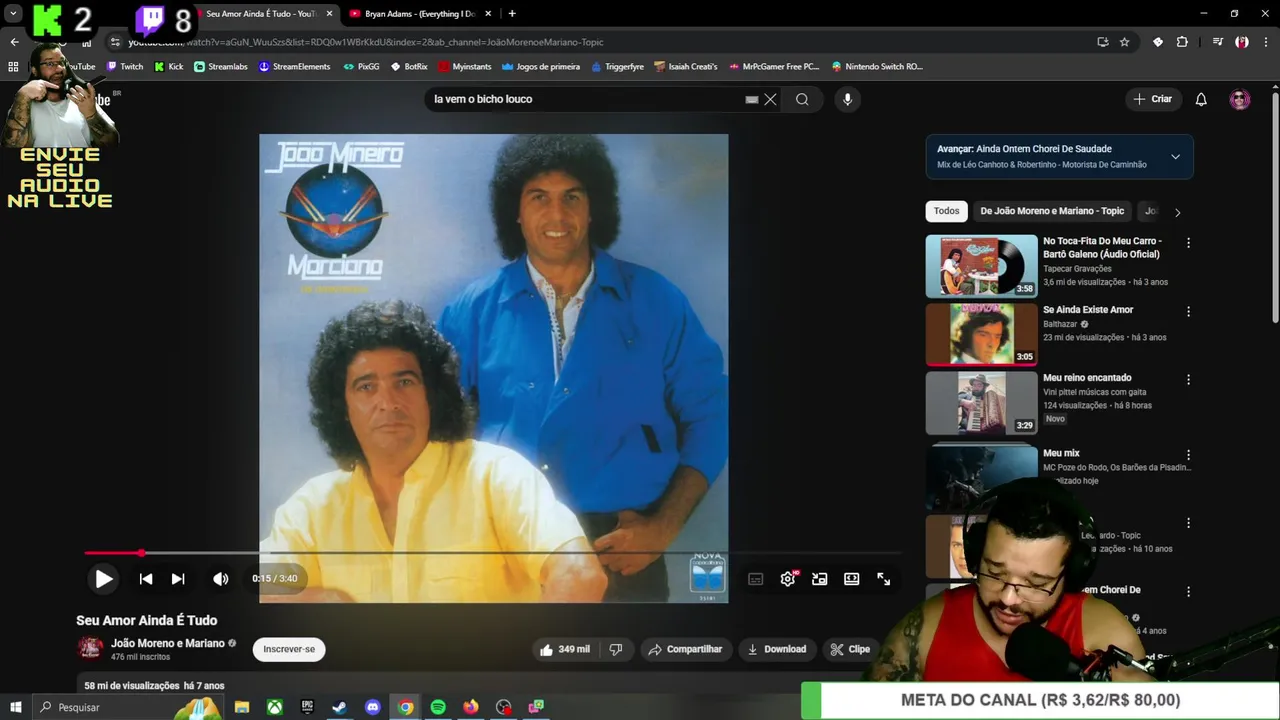
Task: Skip to the previous video
Action: 146,578
